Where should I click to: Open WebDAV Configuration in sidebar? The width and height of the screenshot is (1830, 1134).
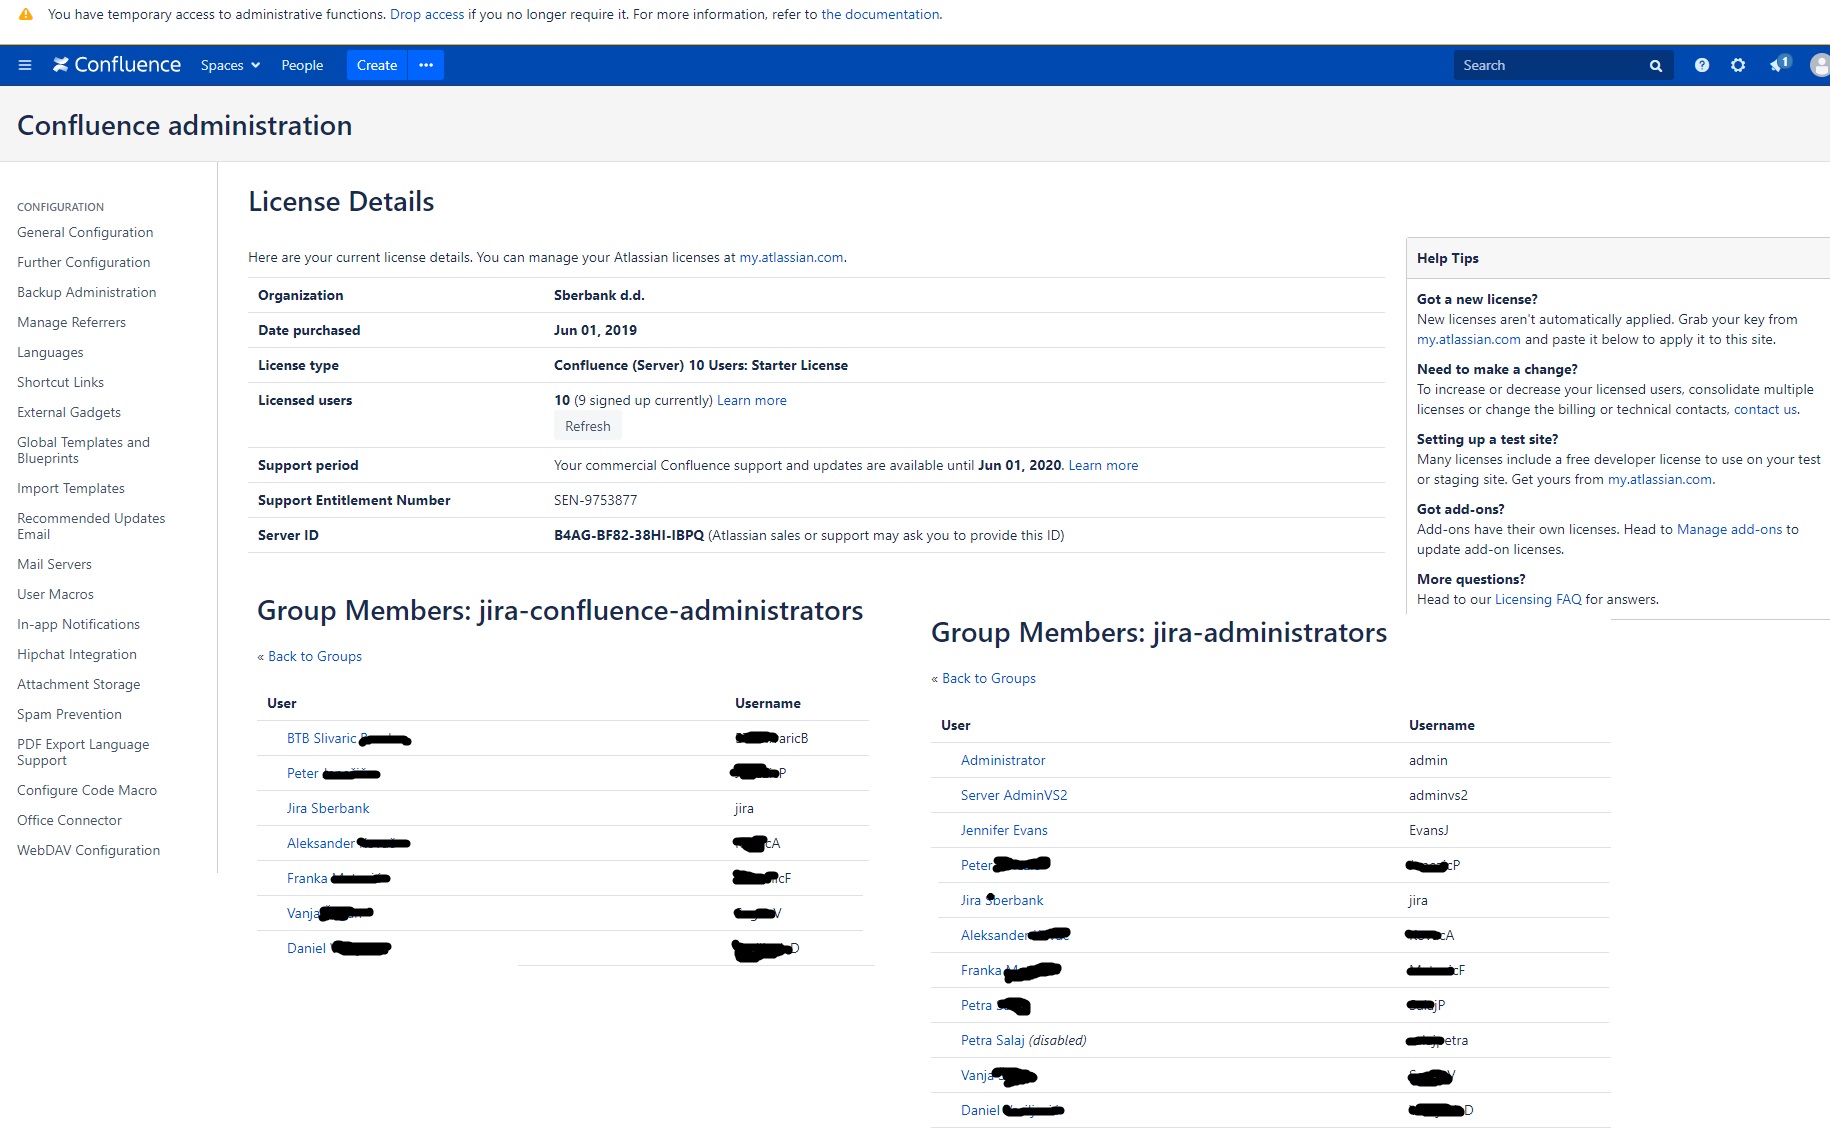[x=88, y=850]
